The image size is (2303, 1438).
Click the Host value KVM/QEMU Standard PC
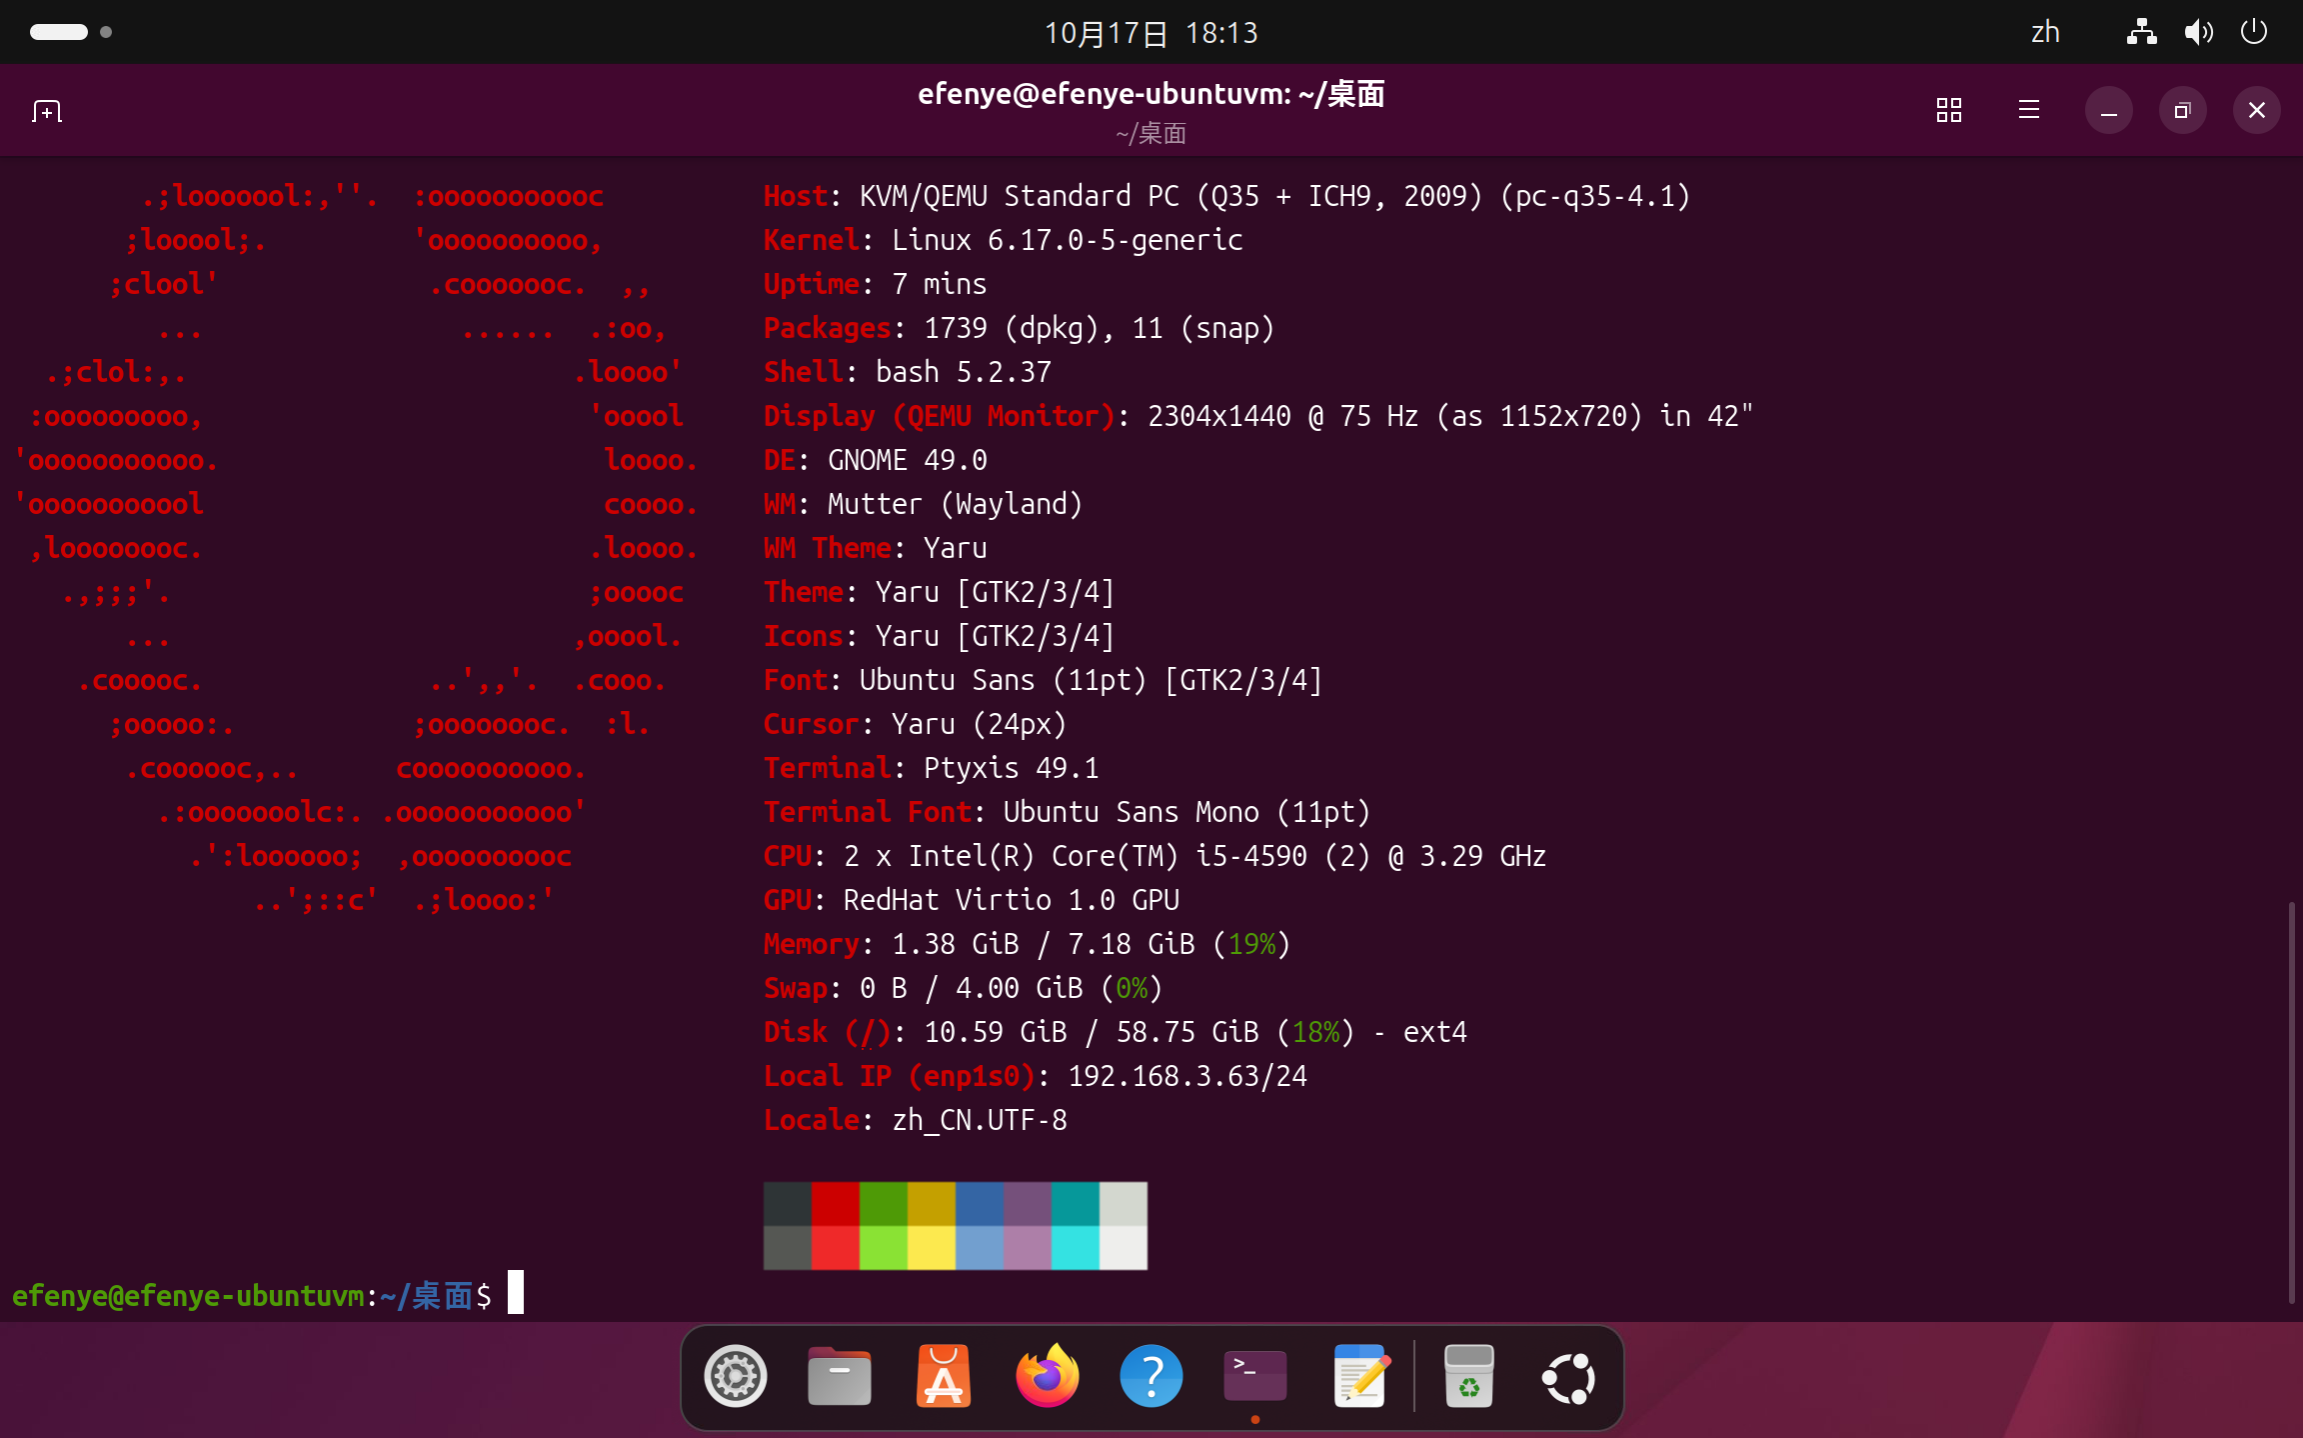1275,196
